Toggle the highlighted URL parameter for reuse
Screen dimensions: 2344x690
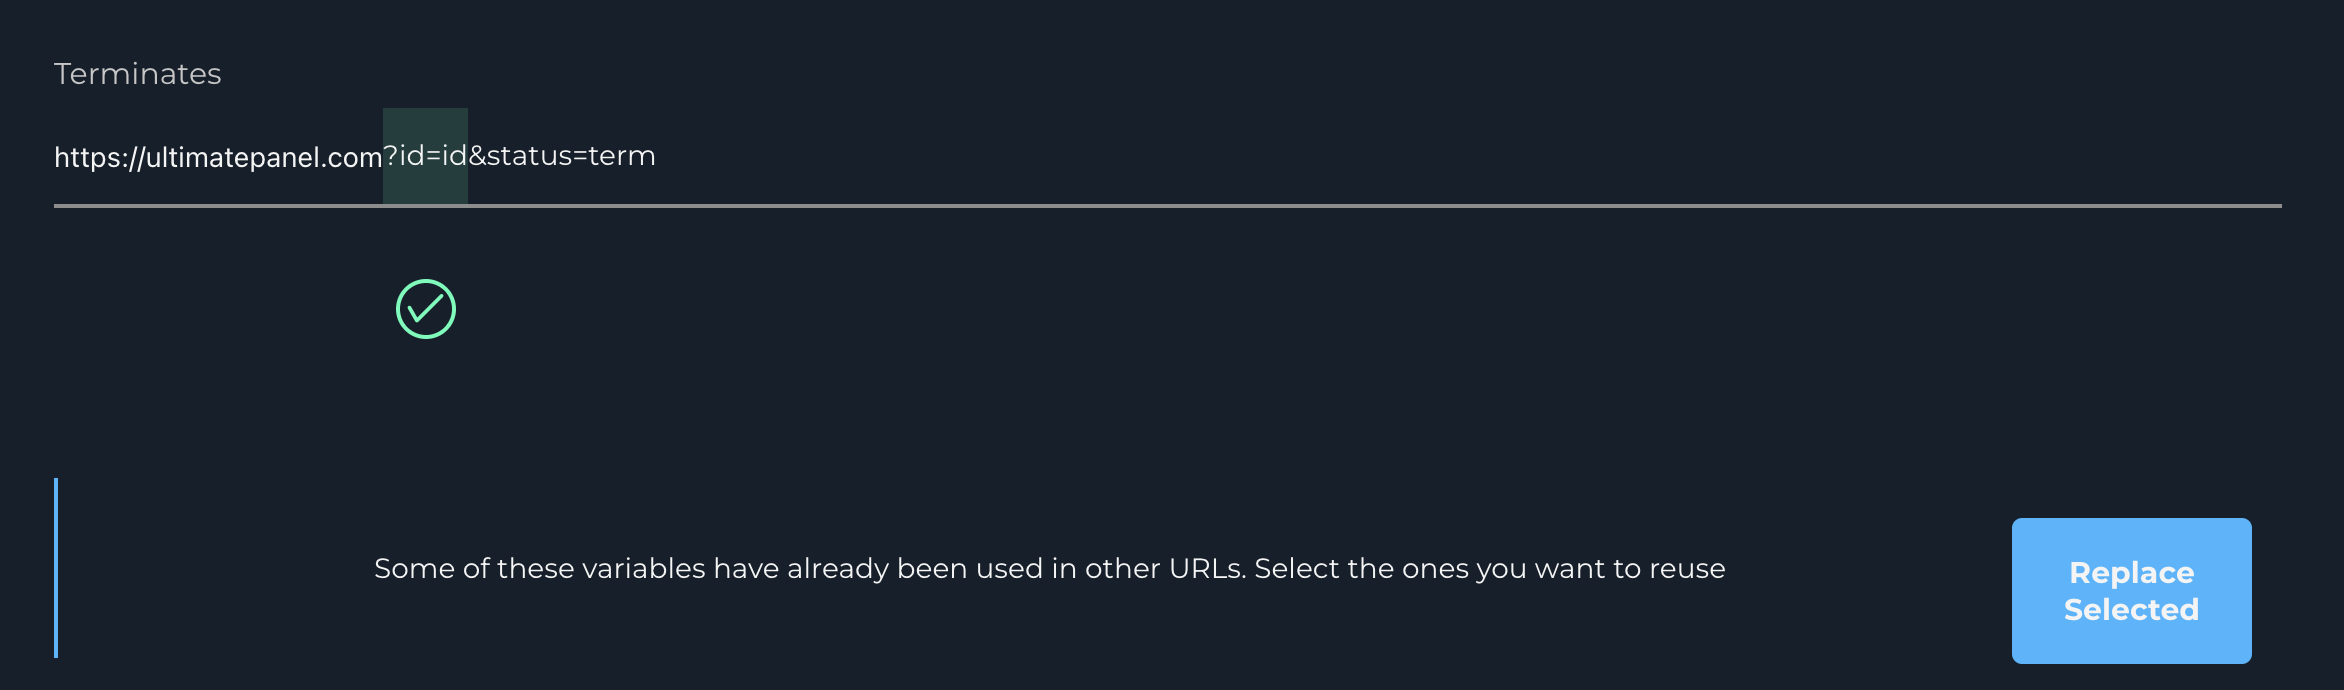(x=424, y=156)
